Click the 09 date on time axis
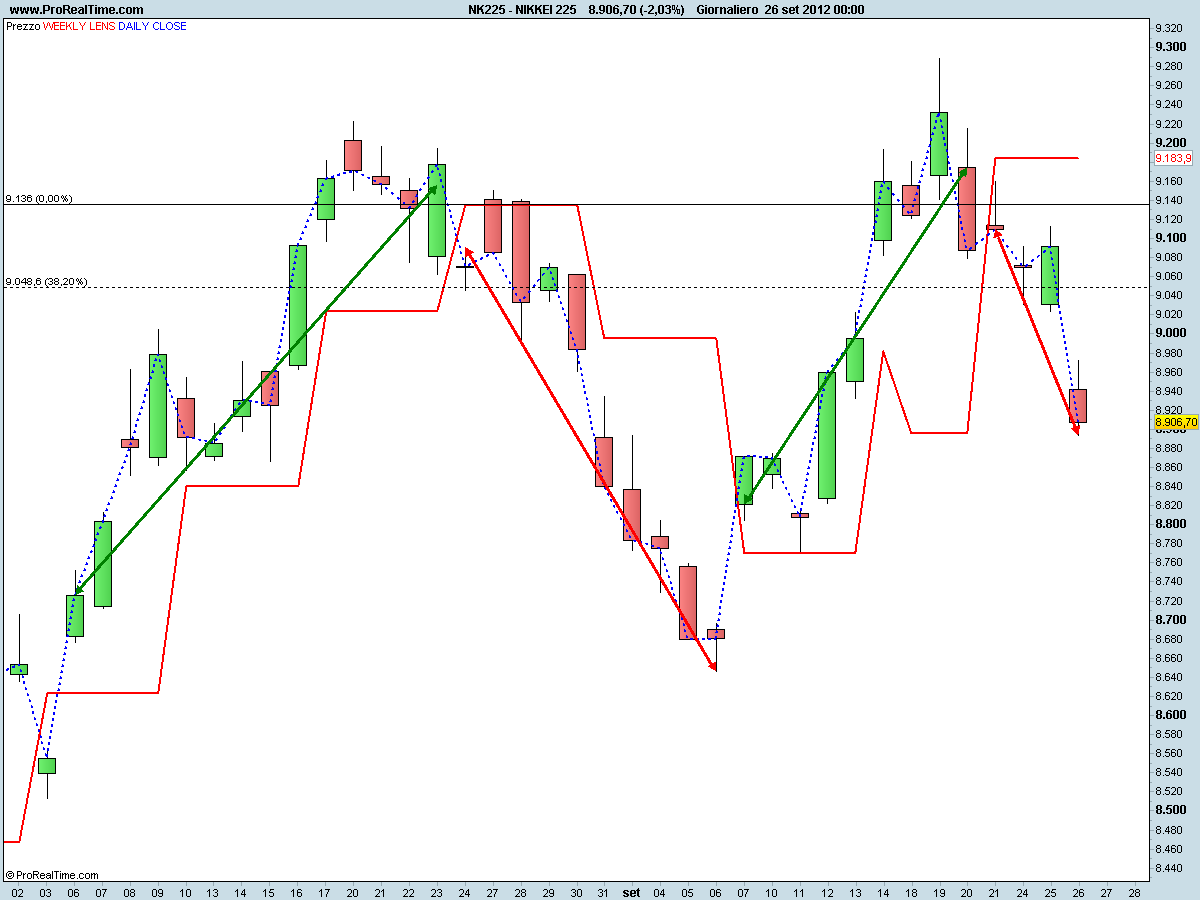This screenshot has width=1200, height=900. coord(157,892)
